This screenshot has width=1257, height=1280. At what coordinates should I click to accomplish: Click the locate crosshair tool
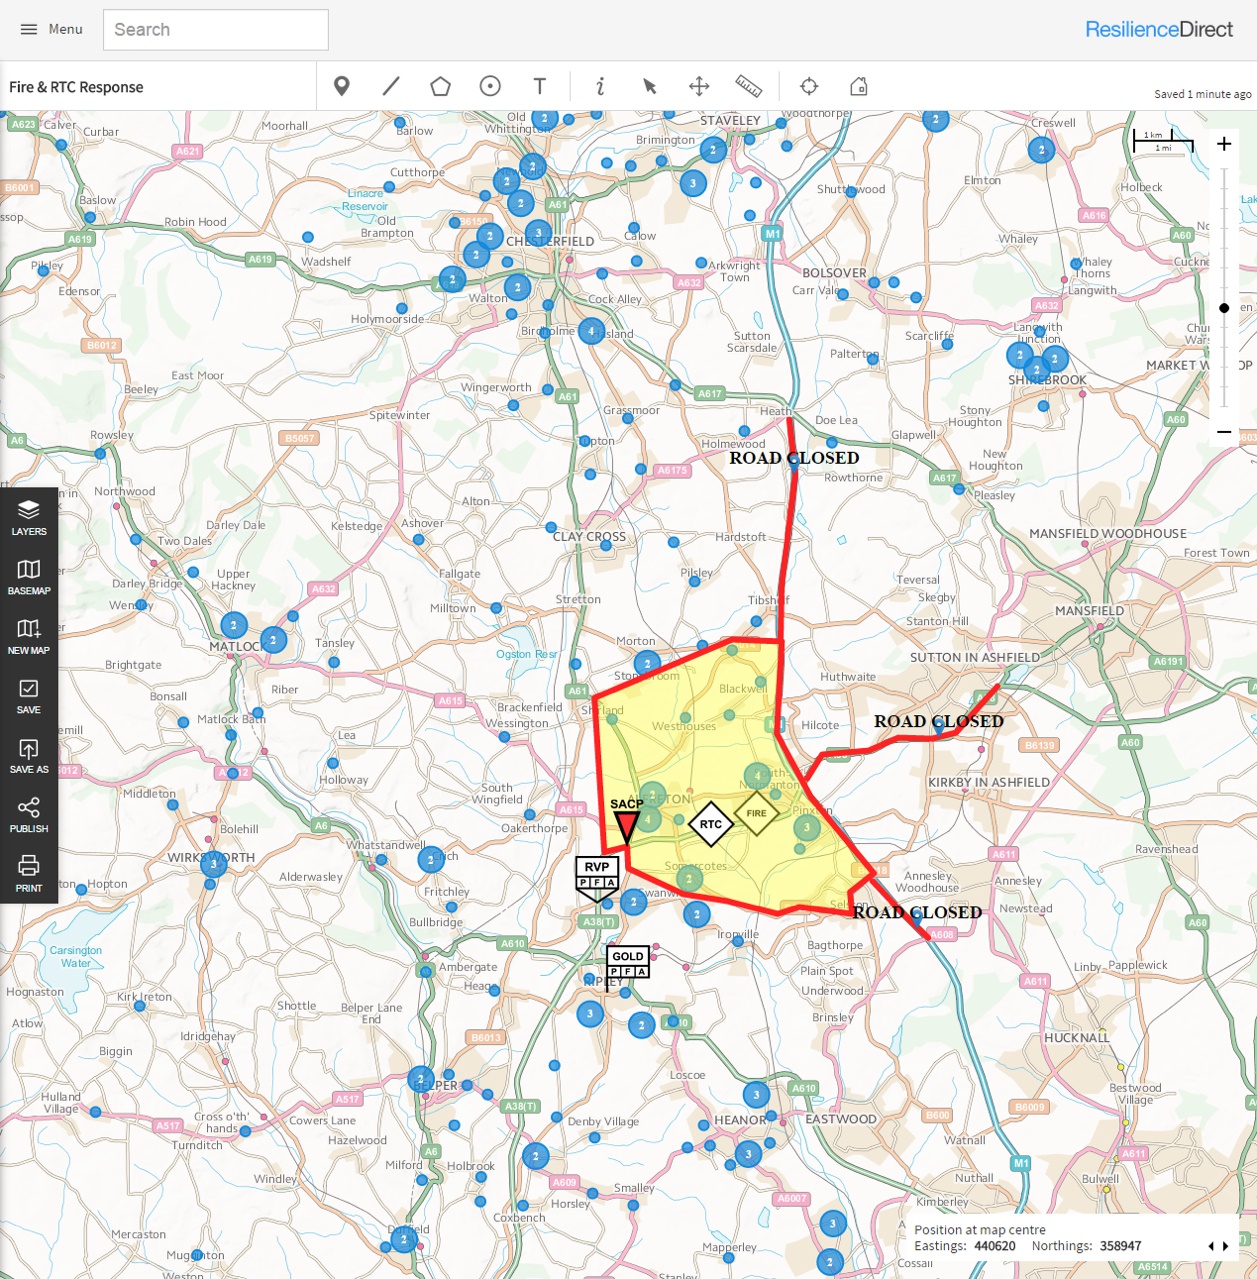coord(809,86)
